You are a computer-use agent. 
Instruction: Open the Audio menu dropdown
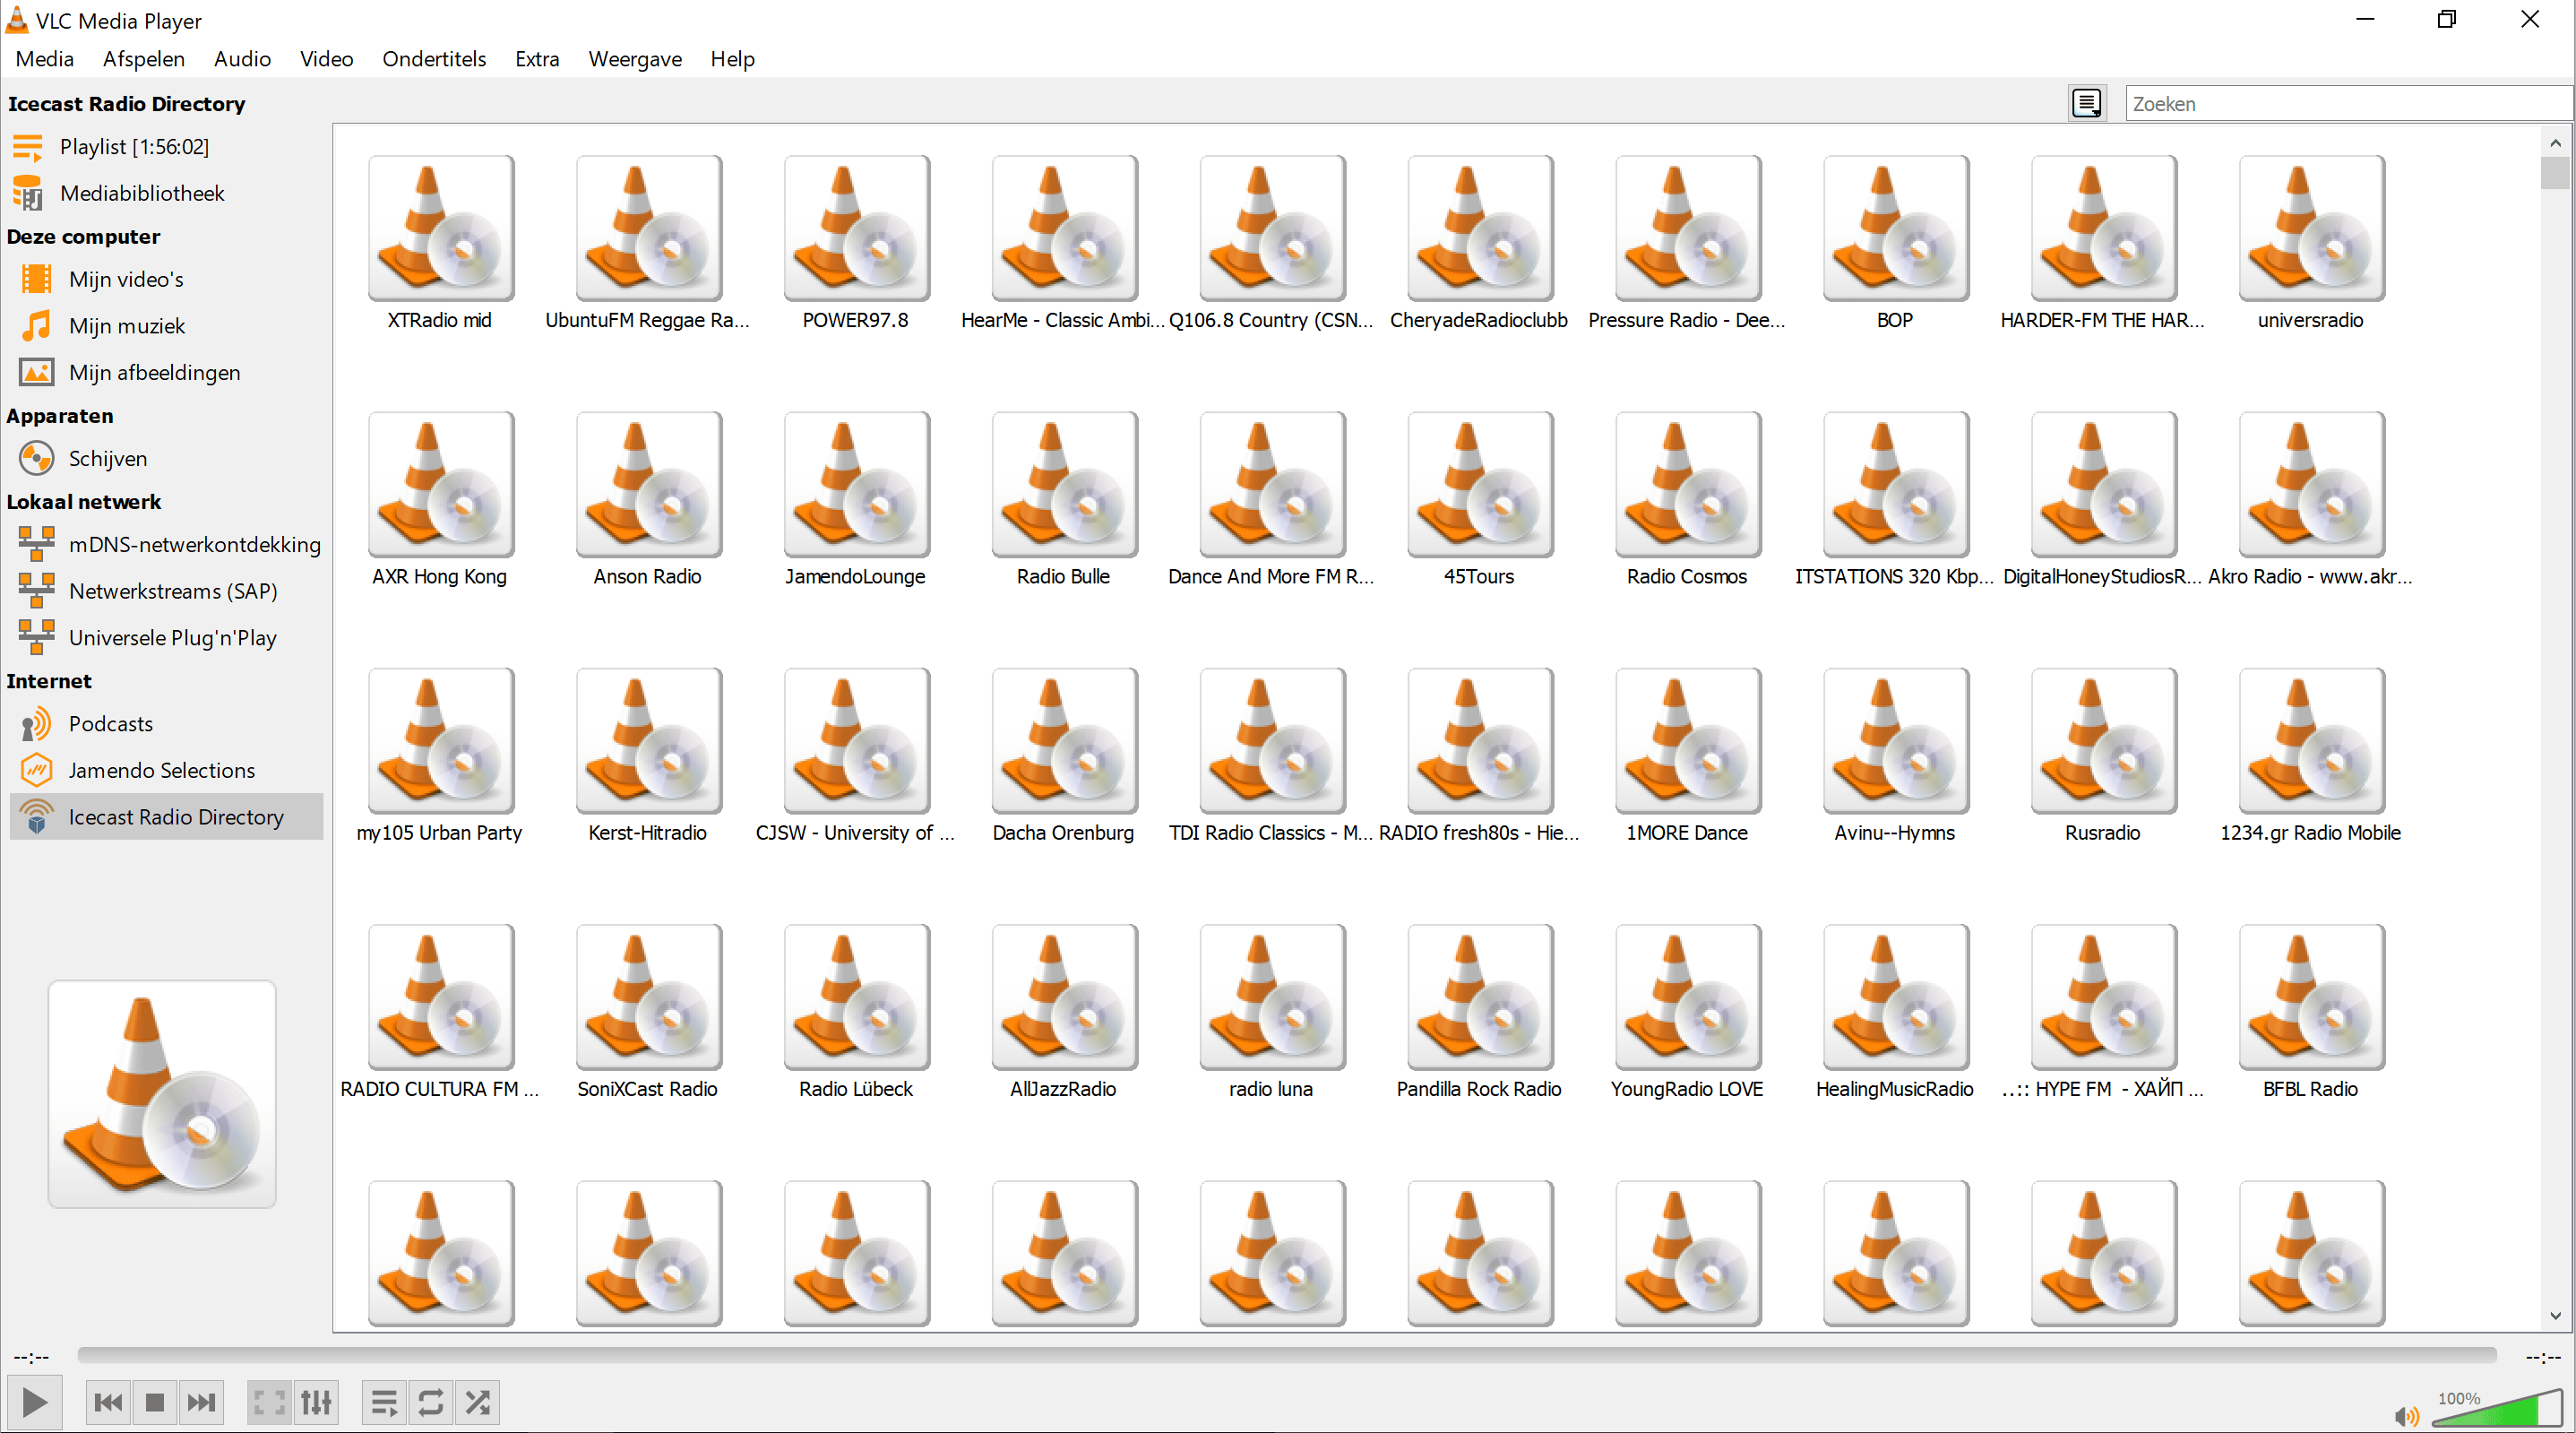(241, 59)
